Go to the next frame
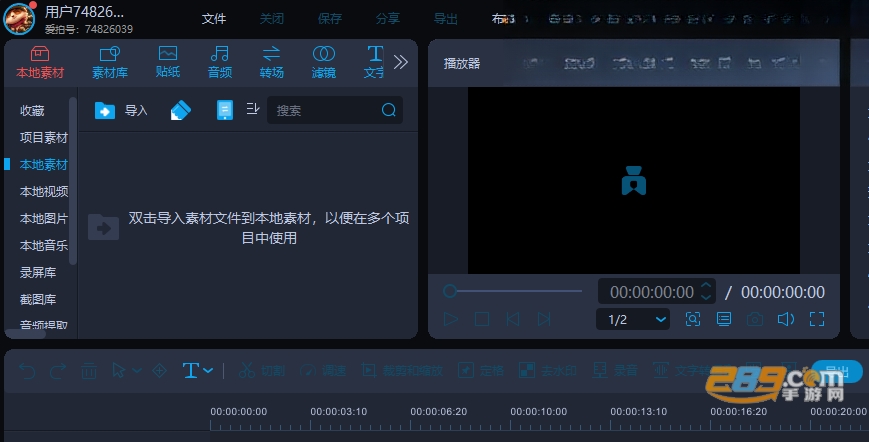 point(544,319)
